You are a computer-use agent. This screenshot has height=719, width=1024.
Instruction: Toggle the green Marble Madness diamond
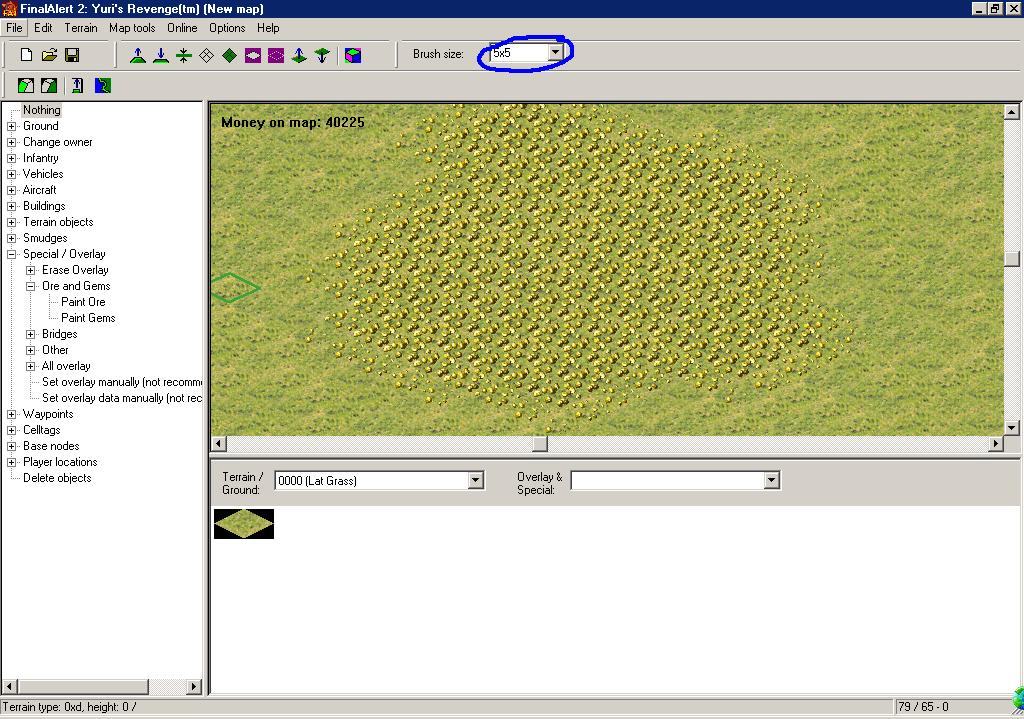pyautogui.click(x=230, y=55)
